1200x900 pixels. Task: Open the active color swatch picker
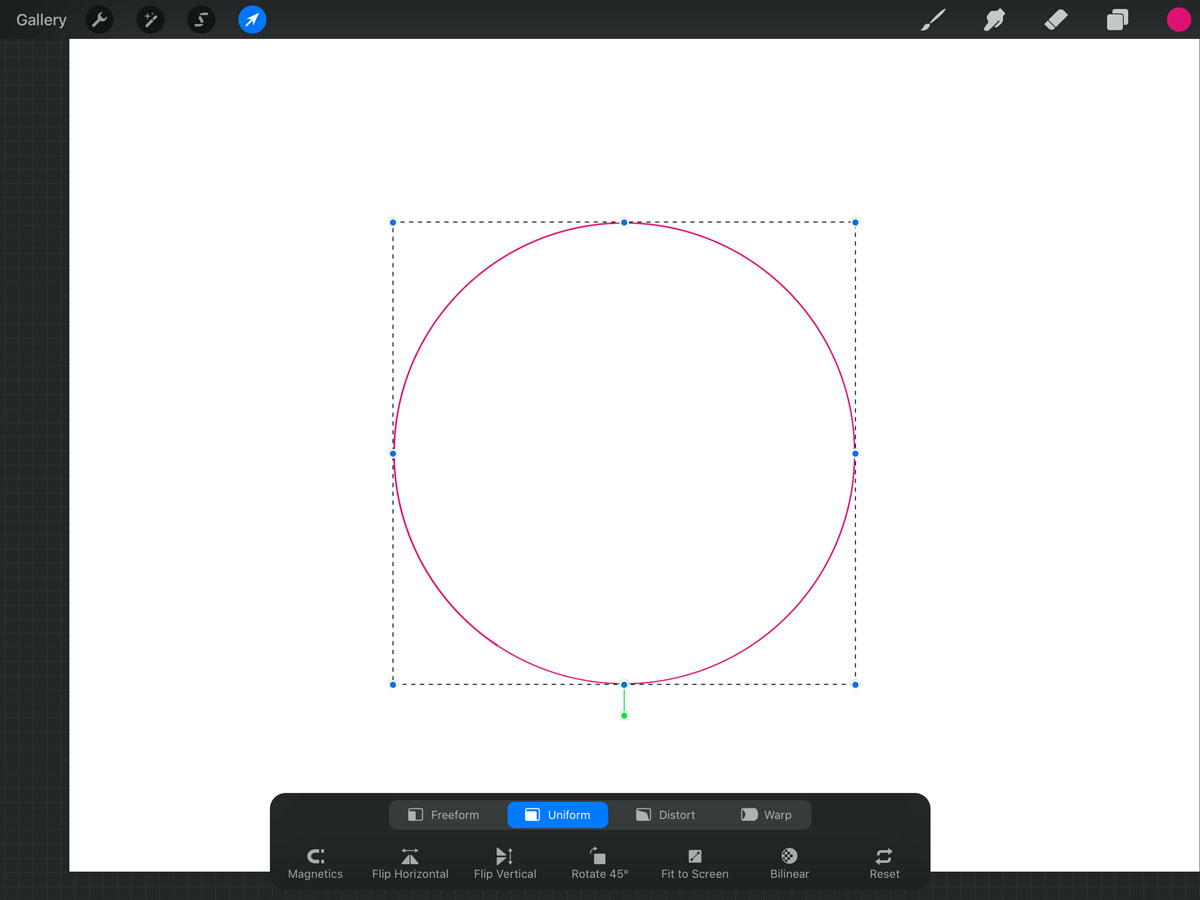1178,19
